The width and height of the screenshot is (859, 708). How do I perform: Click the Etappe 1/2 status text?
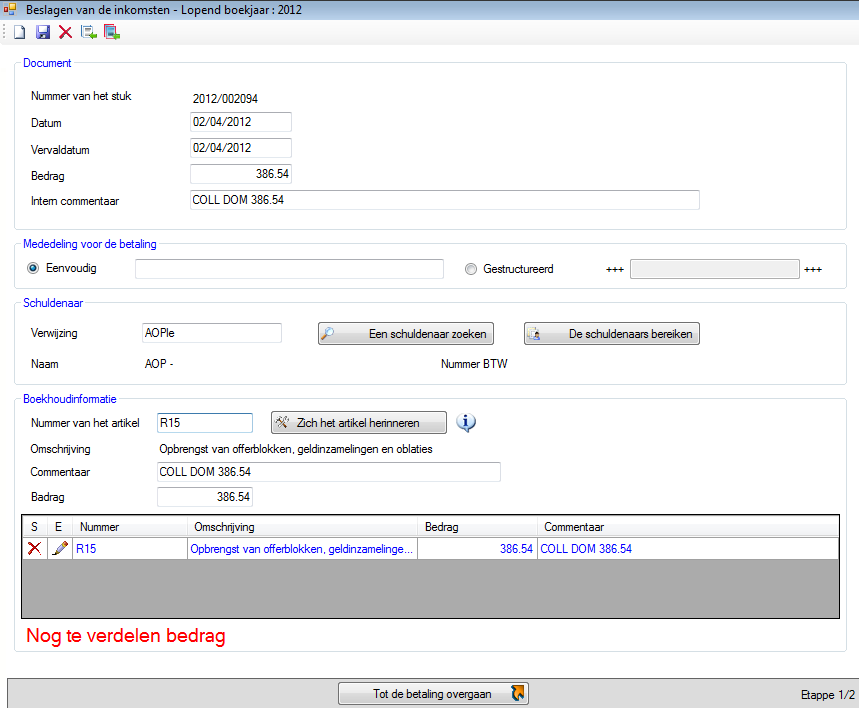828,695
